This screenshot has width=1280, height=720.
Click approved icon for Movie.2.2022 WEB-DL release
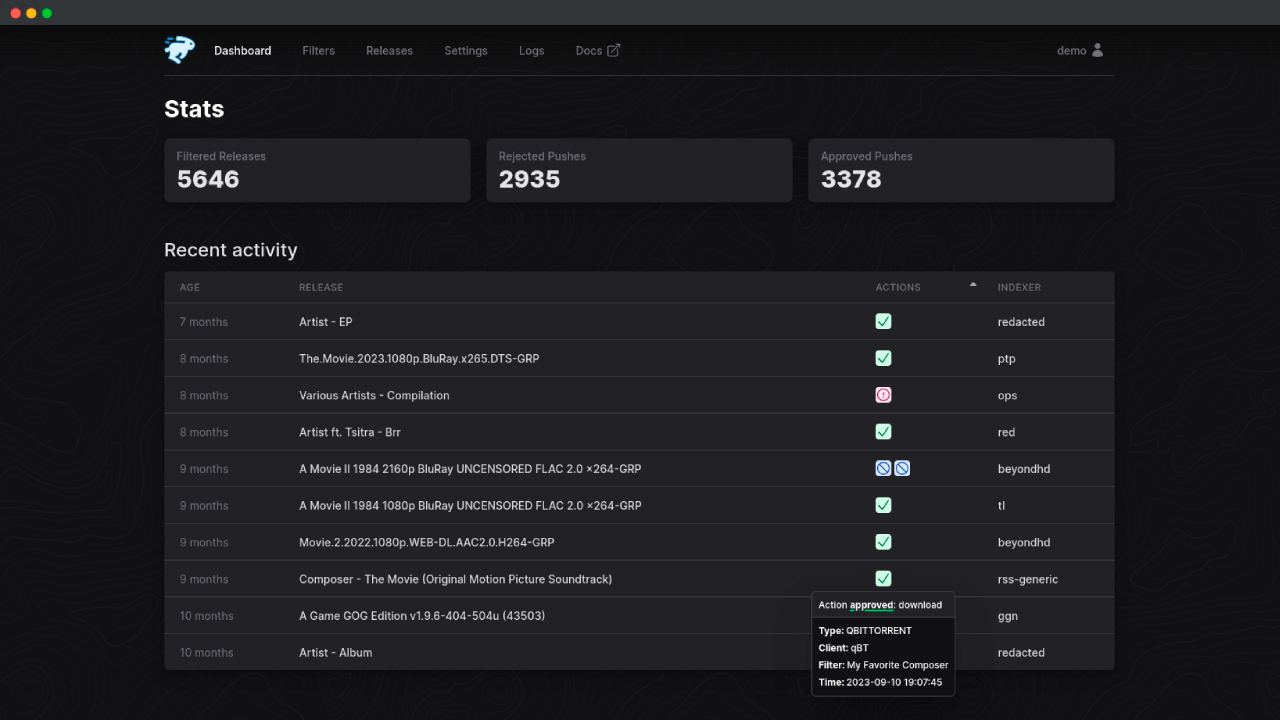pyautogui.click(x=883, y=542)
